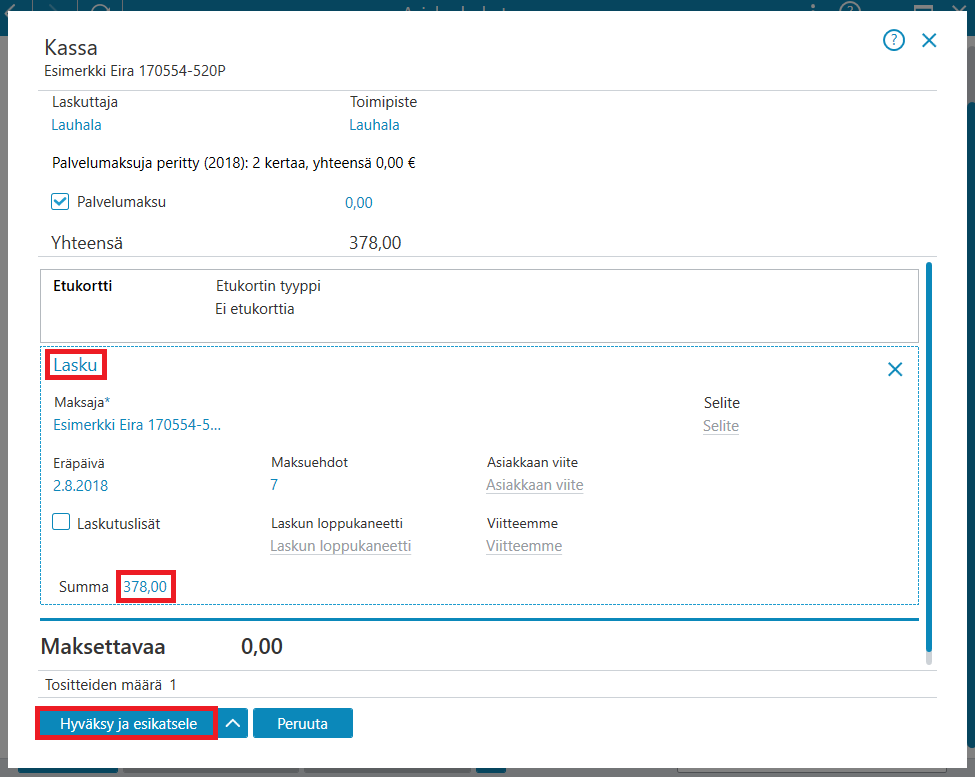The image size is (975, 777).
Task: Cancel with the Peruuta button
Action: coord(303,723)
